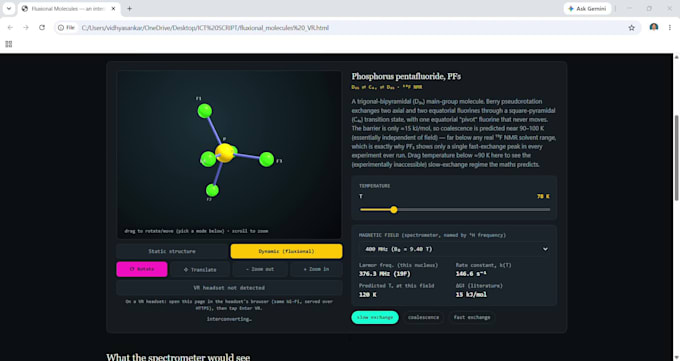Open the tab search dropdown arrow
This screenshot has width=680, height=361.
click(x=9, y=8)
